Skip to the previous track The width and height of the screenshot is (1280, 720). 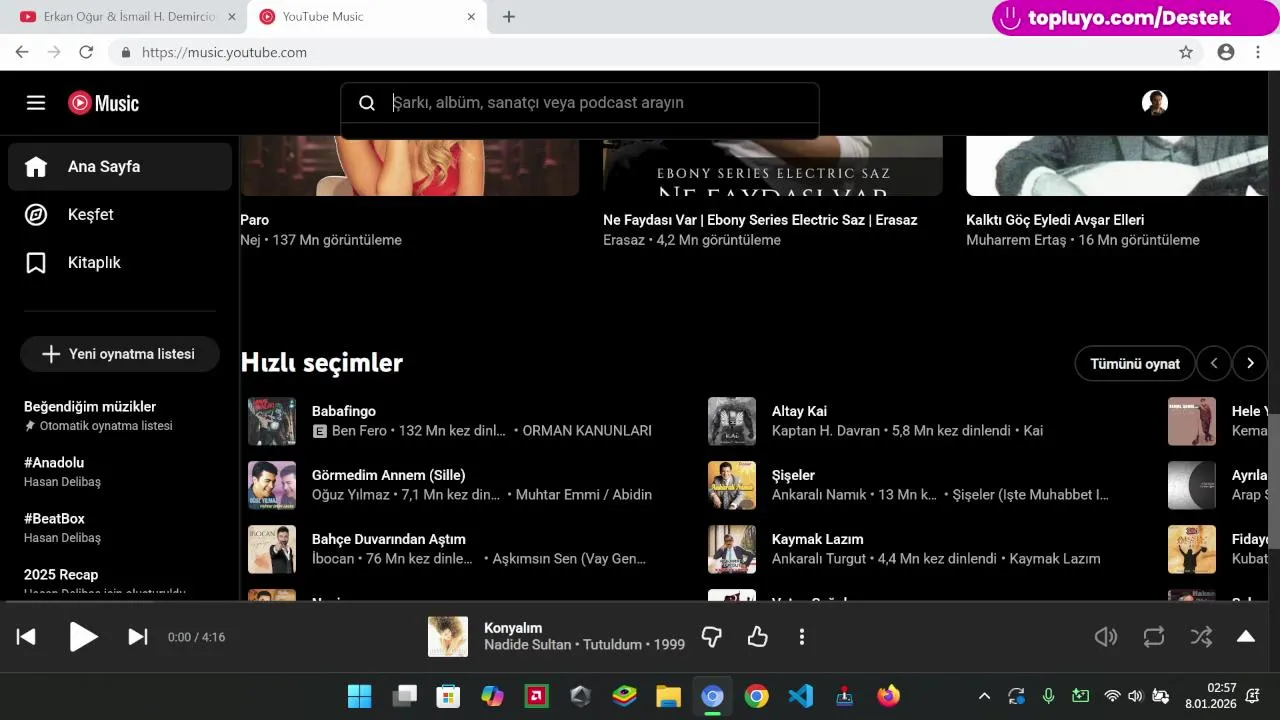tap(26, 637)
